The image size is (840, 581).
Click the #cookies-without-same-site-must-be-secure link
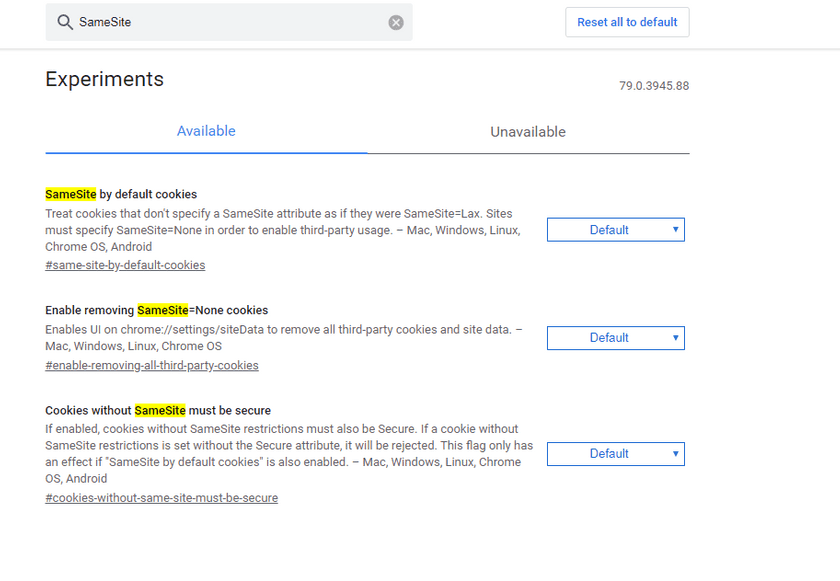coord(161,497)
